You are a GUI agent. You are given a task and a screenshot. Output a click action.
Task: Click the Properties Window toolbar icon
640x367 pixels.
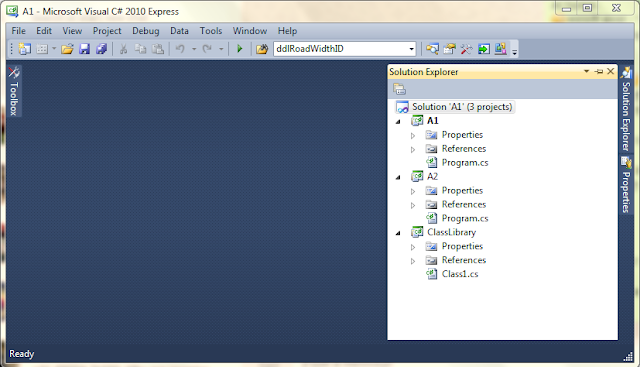[x=449, y=49]
